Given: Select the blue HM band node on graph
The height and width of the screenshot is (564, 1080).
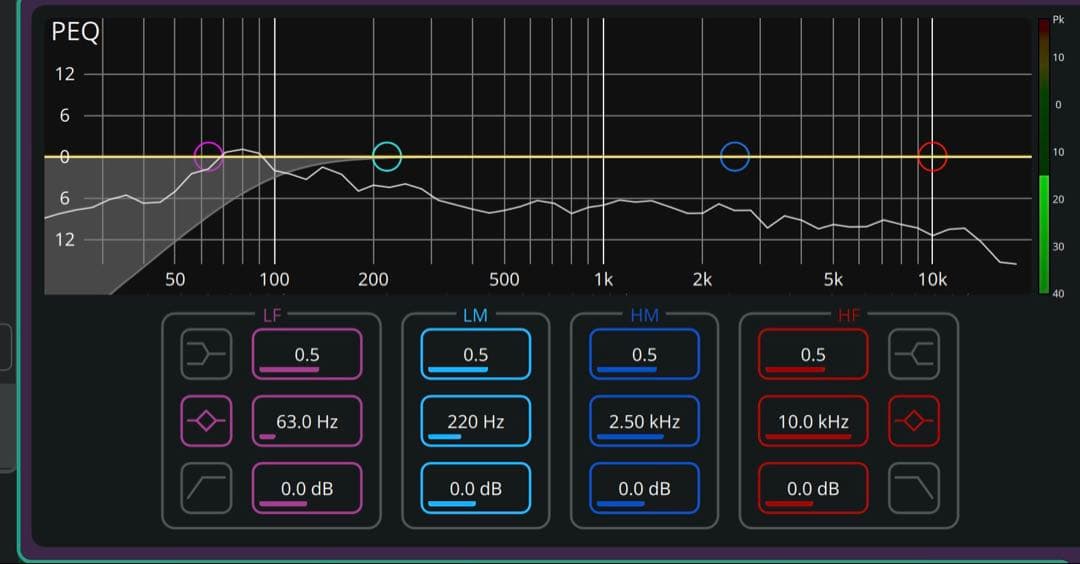Looking at the screenshot, I should click(x=734, y=156).
